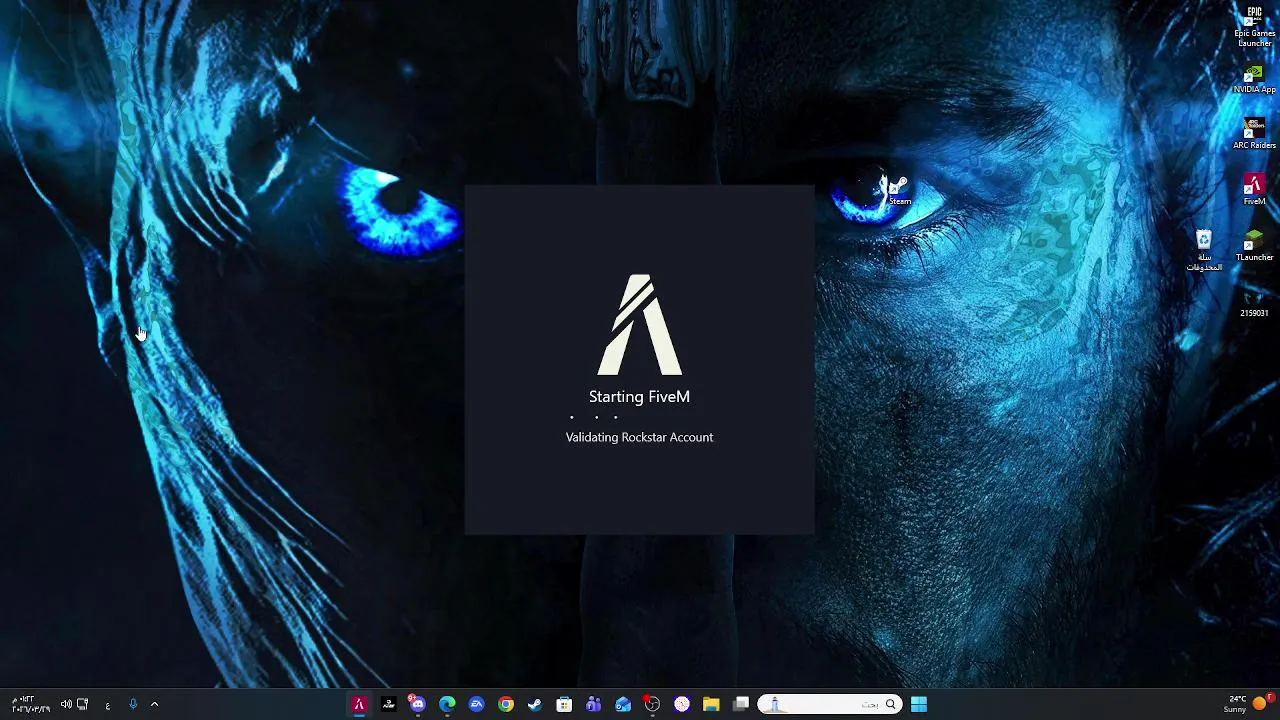Viewport: 1280px width, 720px height.
Task: Open Microsoft Store from the taskbar
Action: pos(564,704)
